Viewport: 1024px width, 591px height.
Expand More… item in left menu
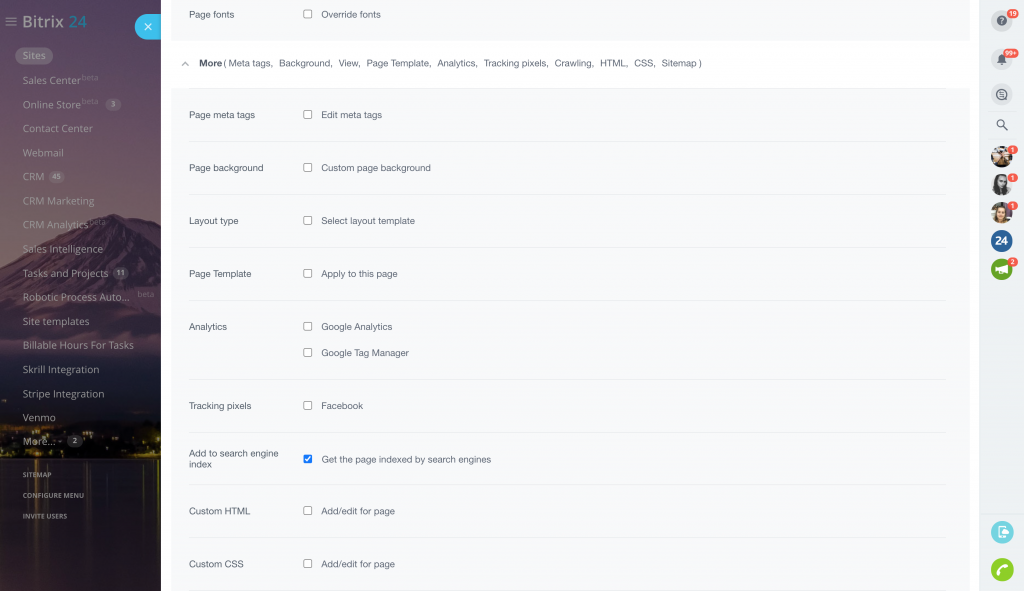tap(39, 441)
